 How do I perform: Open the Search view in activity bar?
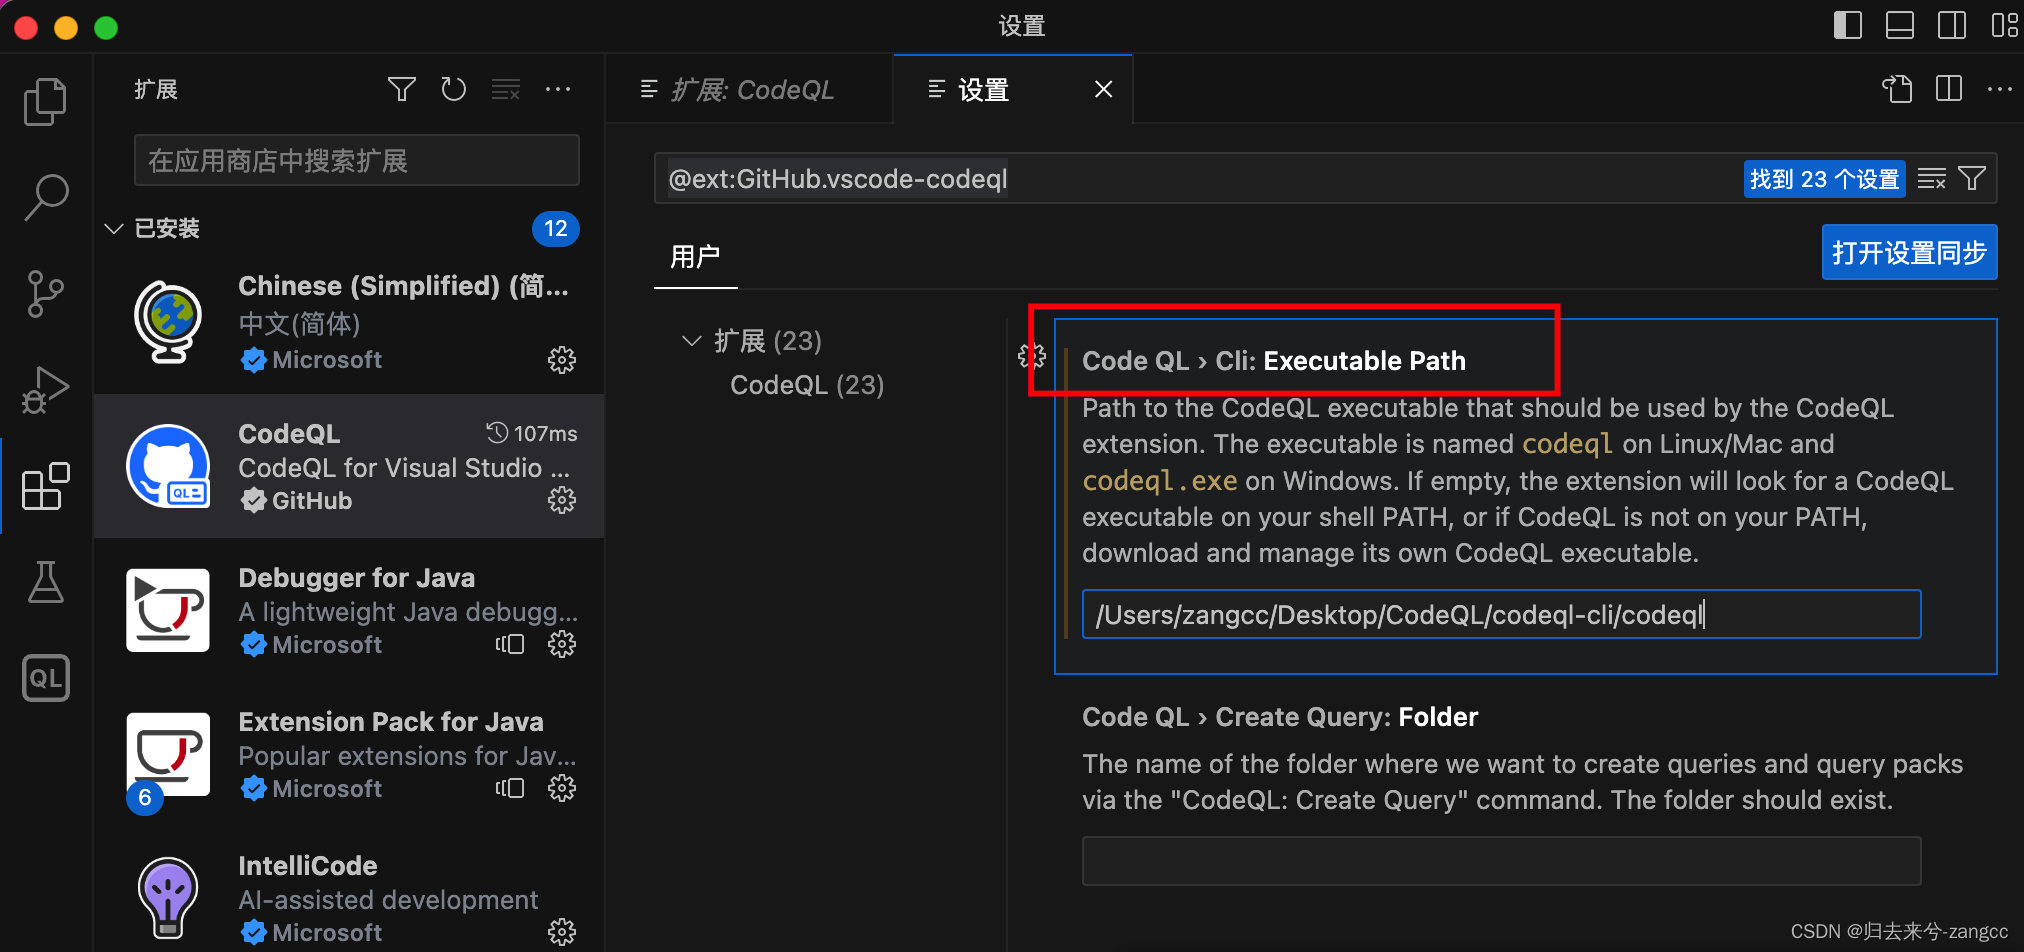click(x=45, y=197)
